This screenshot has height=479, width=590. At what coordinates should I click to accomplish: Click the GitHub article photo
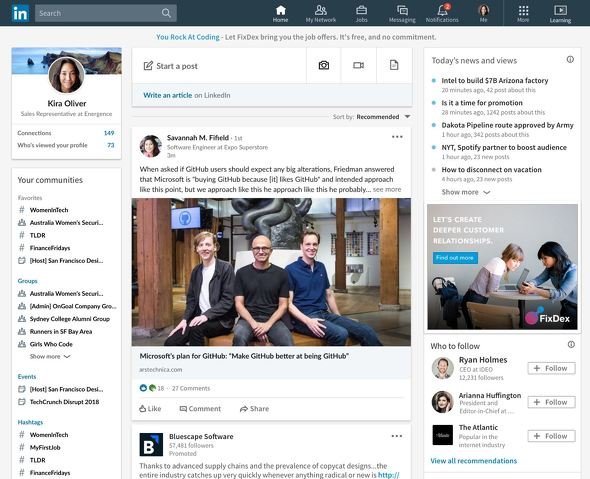271,272
